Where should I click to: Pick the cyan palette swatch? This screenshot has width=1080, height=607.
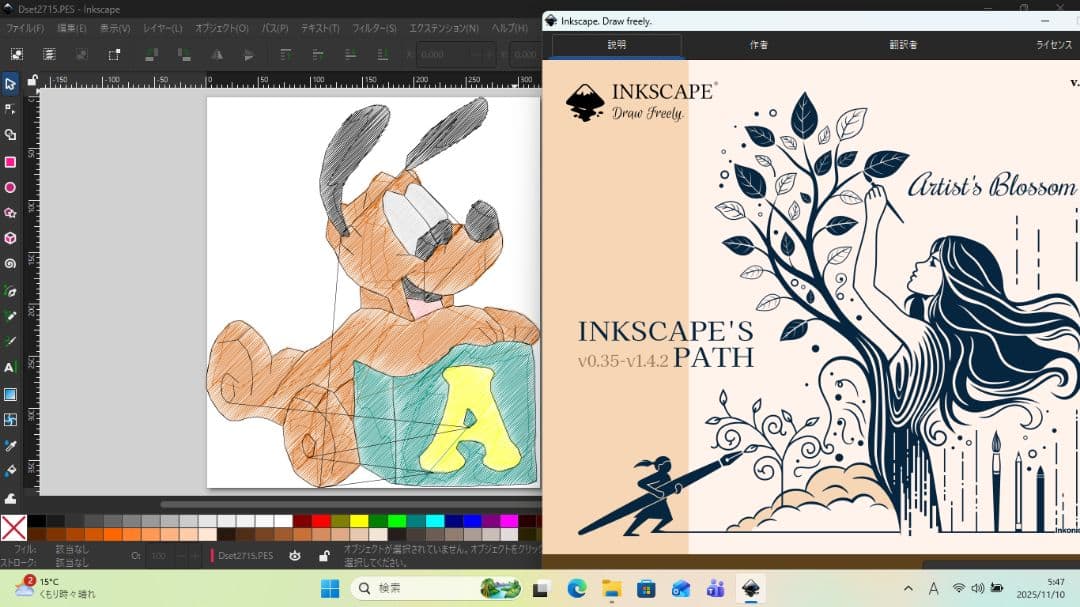435,521
